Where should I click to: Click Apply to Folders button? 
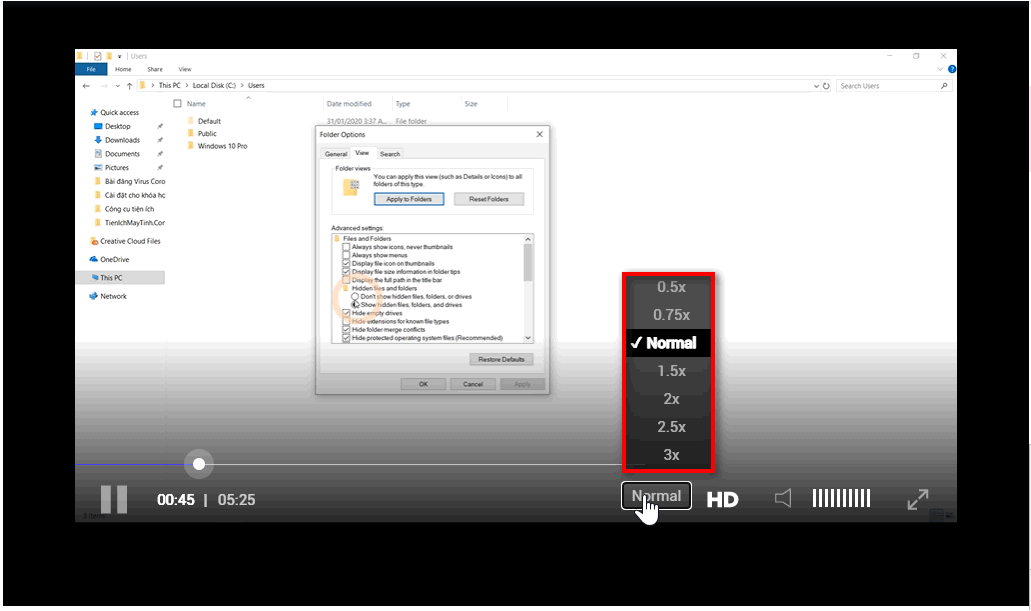click(409, 199)
